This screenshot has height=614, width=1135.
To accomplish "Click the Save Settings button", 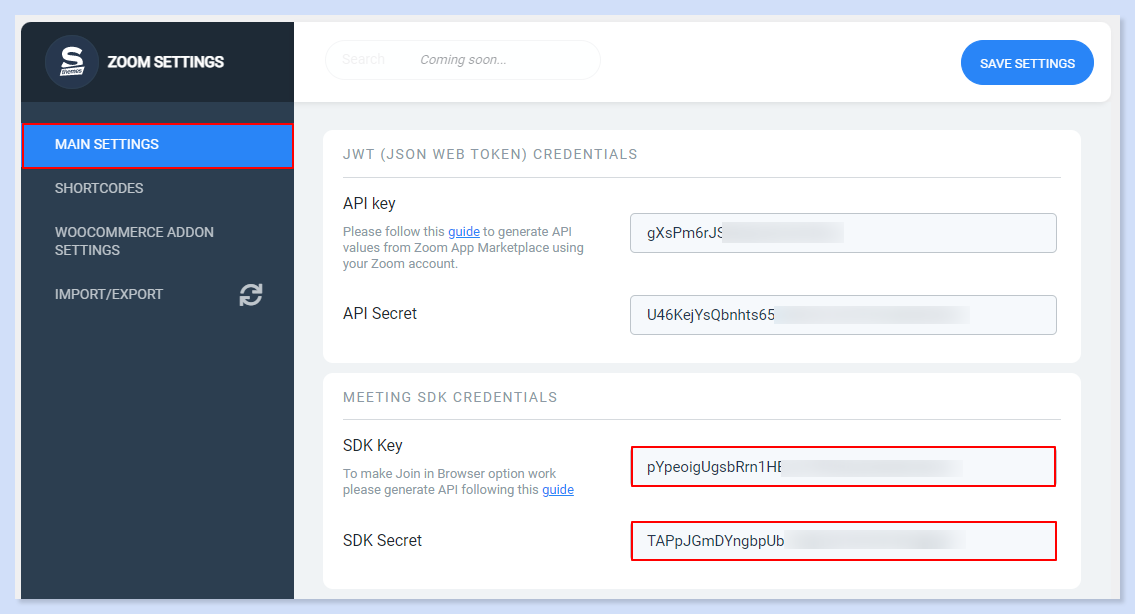I will (1027, 63).
